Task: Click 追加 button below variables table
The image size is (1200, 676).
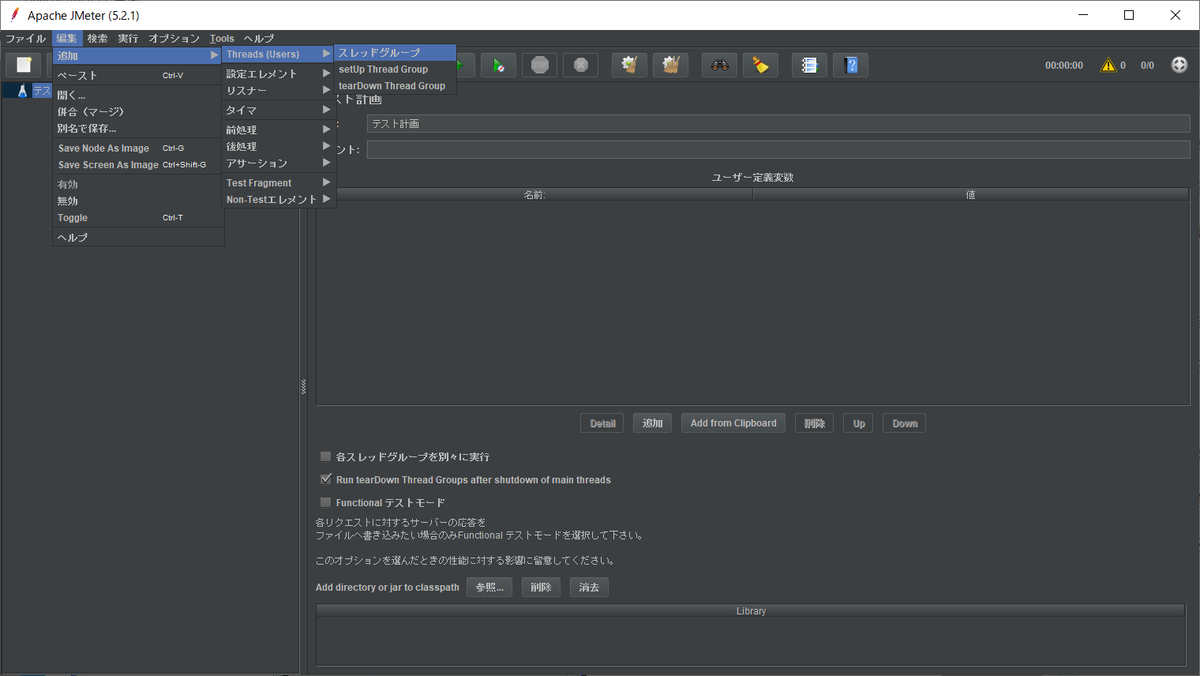Action: click(652, 423)
